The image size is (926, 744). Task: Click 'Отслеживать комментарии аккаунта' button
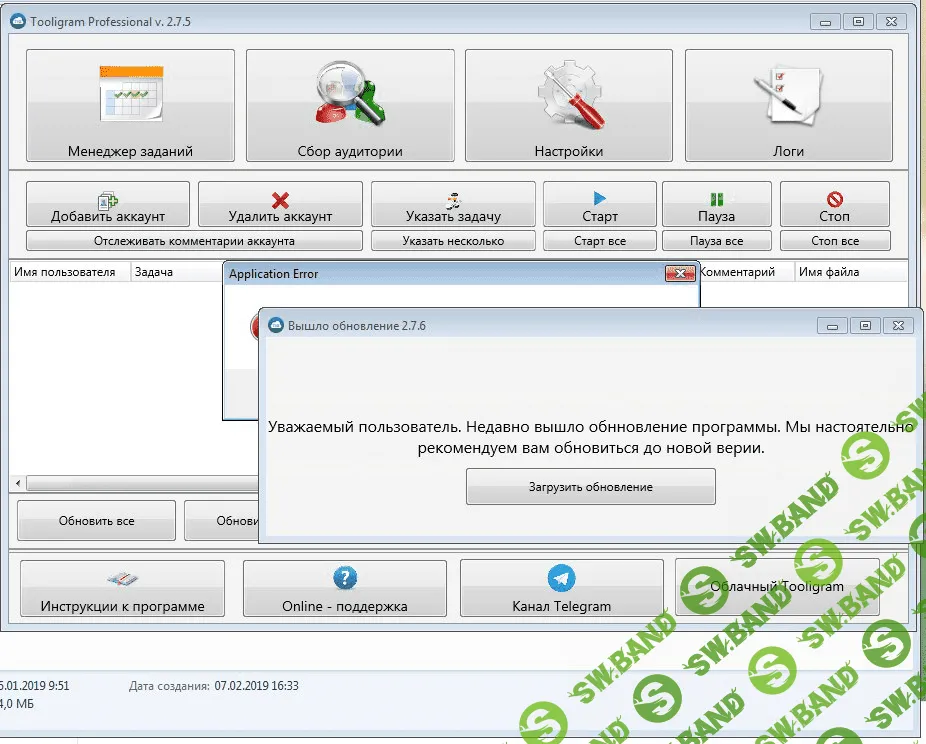194,241
